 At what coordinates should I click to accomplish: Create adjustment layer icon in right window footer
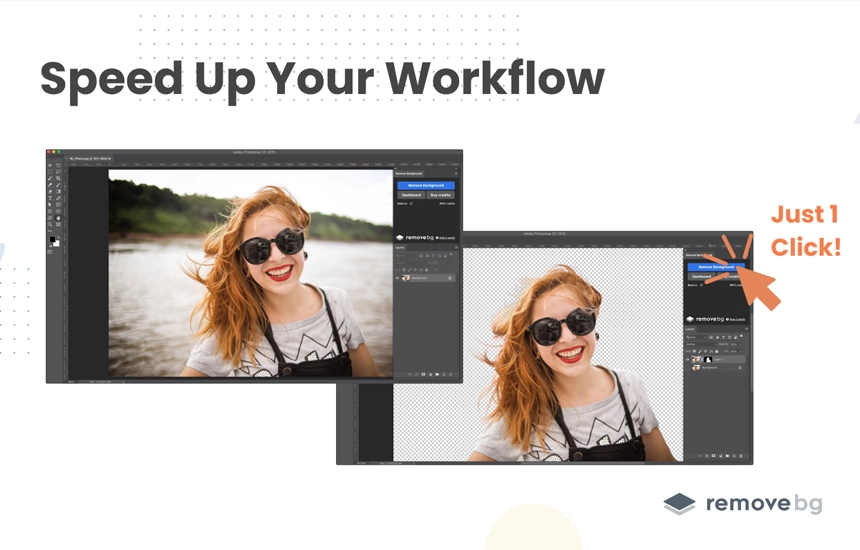pos(721,456)
